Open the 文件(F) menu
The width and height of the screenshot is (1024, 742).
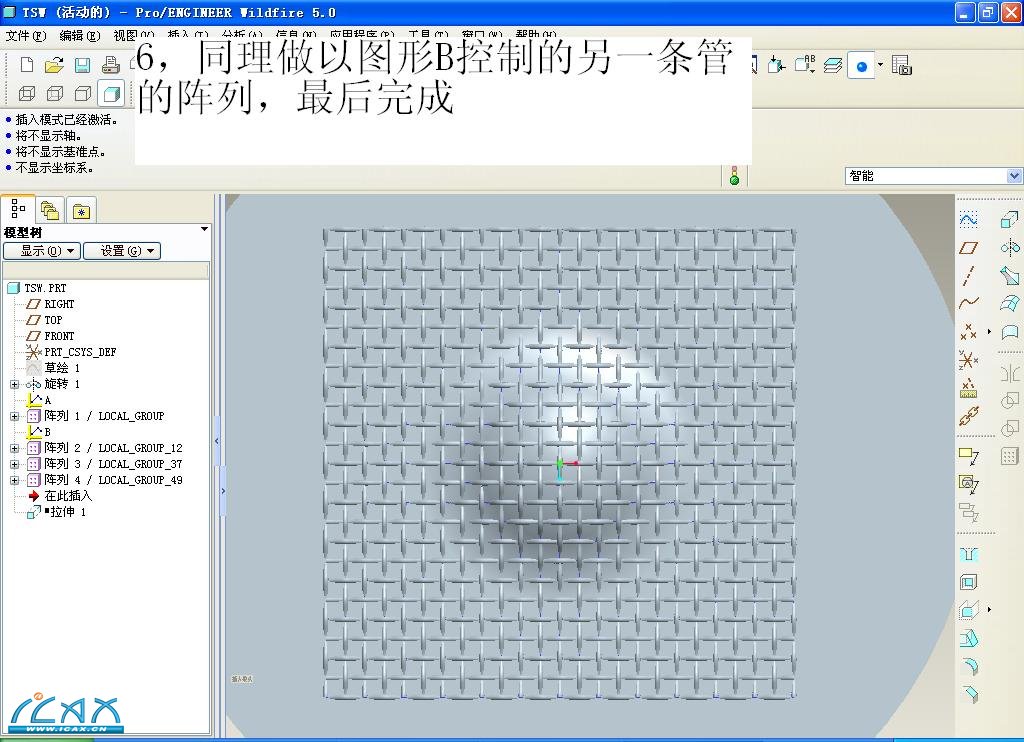(x=25, y=35)
